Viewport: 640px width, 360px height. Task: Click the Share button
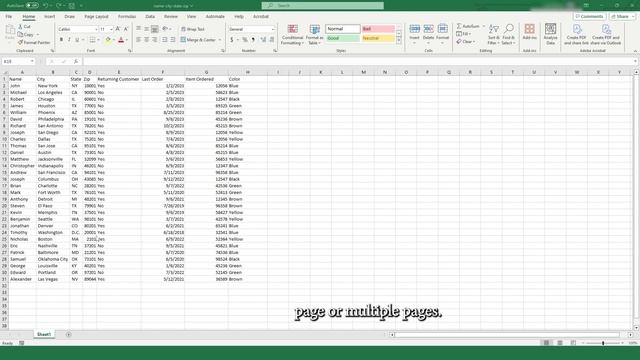(x=622, y=16)
